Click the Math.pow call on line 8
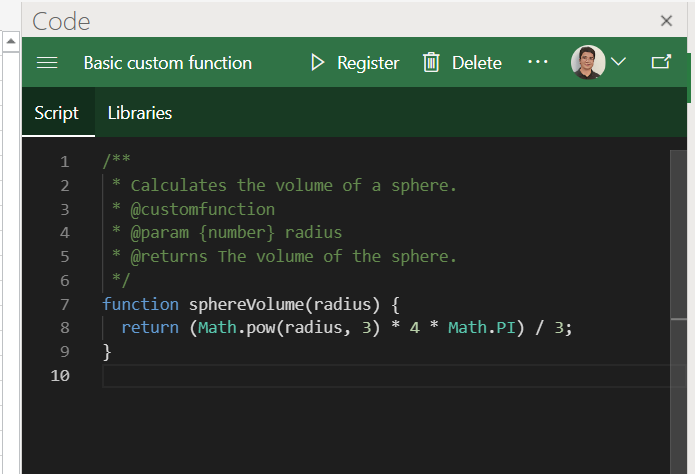 [236, 328]
